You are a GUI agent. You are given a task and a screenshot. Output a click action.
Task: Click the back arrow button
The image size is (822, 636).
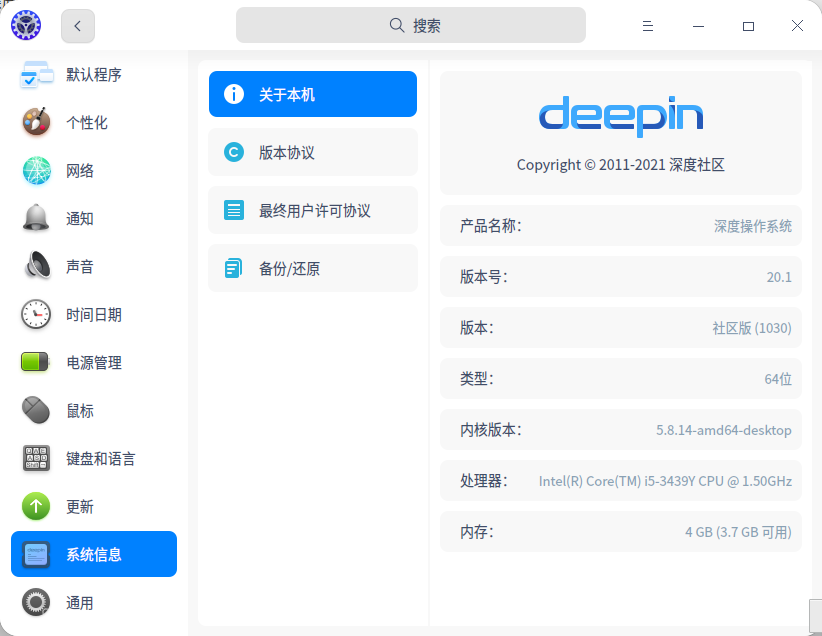click(78, 26)
